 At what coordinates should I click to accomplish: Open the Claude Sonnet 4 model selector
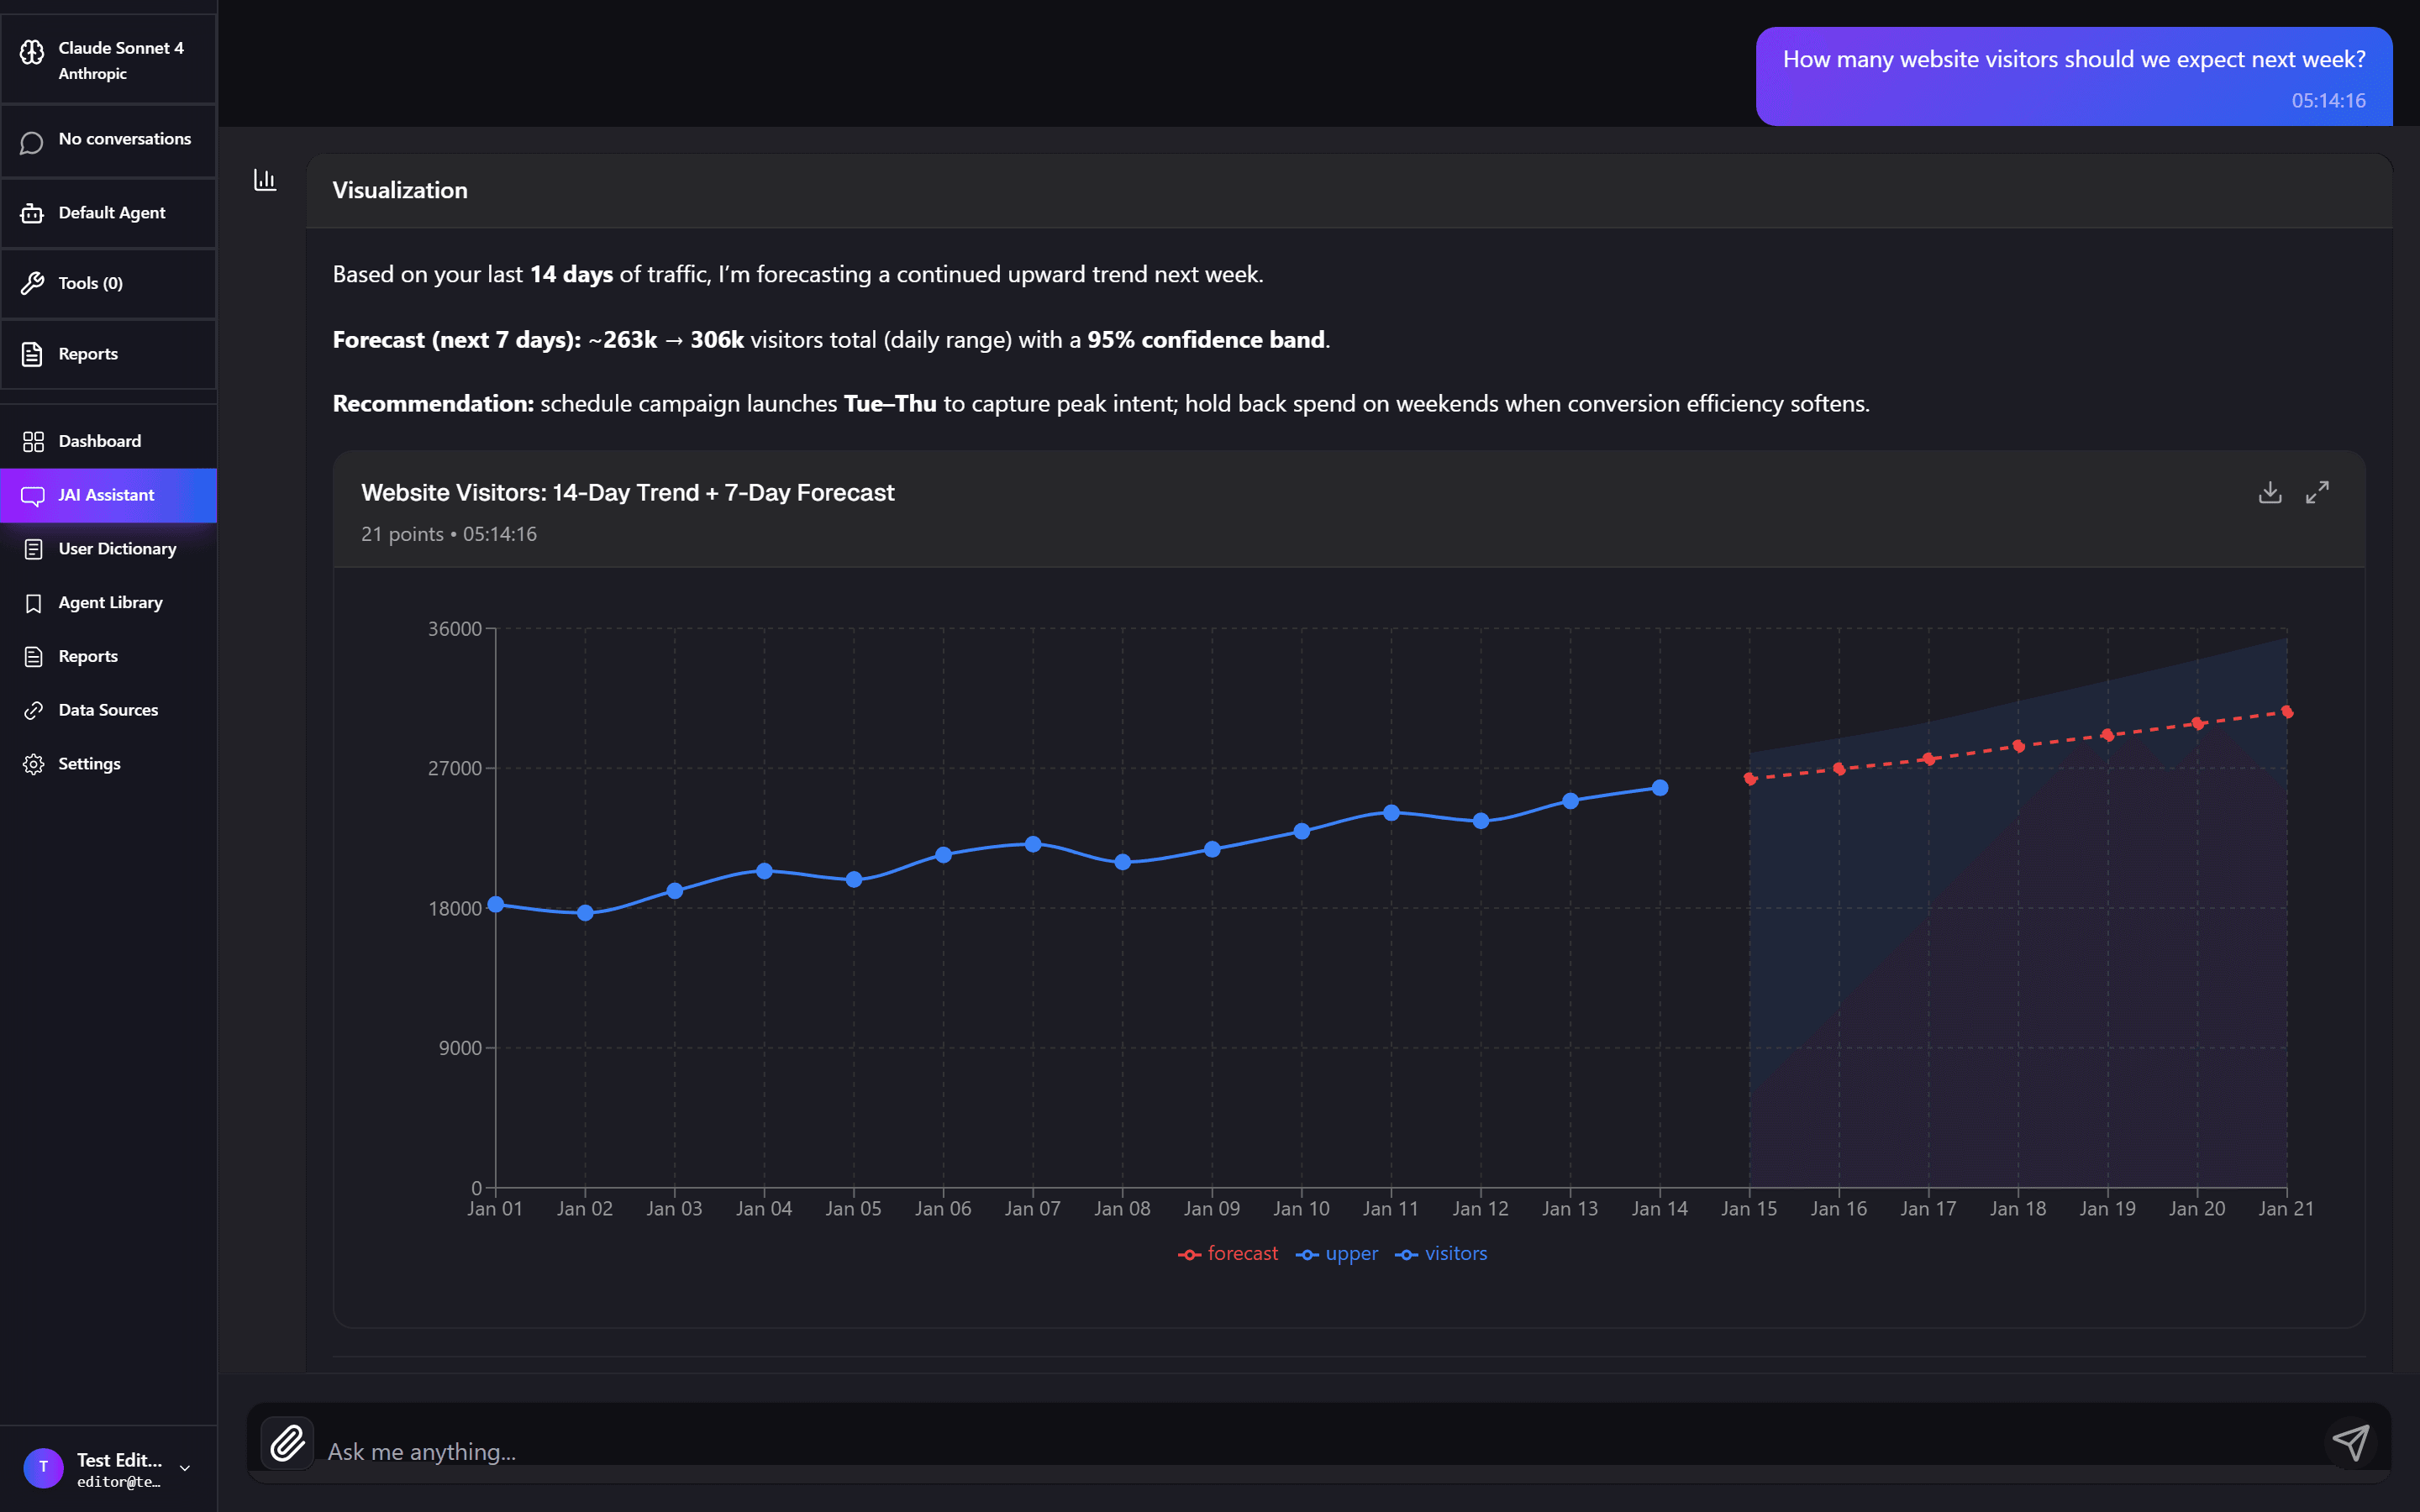pyautogui.click(x=108, y=59)
